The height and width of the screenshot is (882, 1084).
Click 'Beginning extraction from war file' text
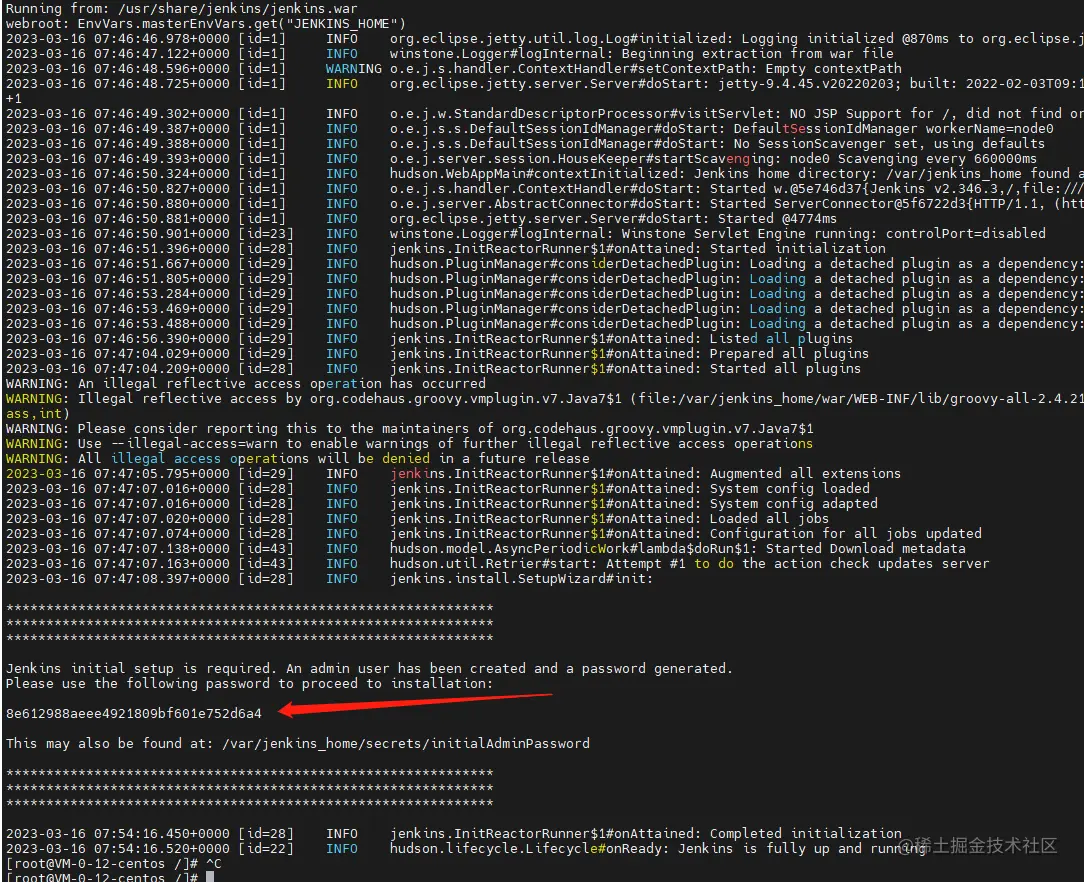click(x=757, y=54)
